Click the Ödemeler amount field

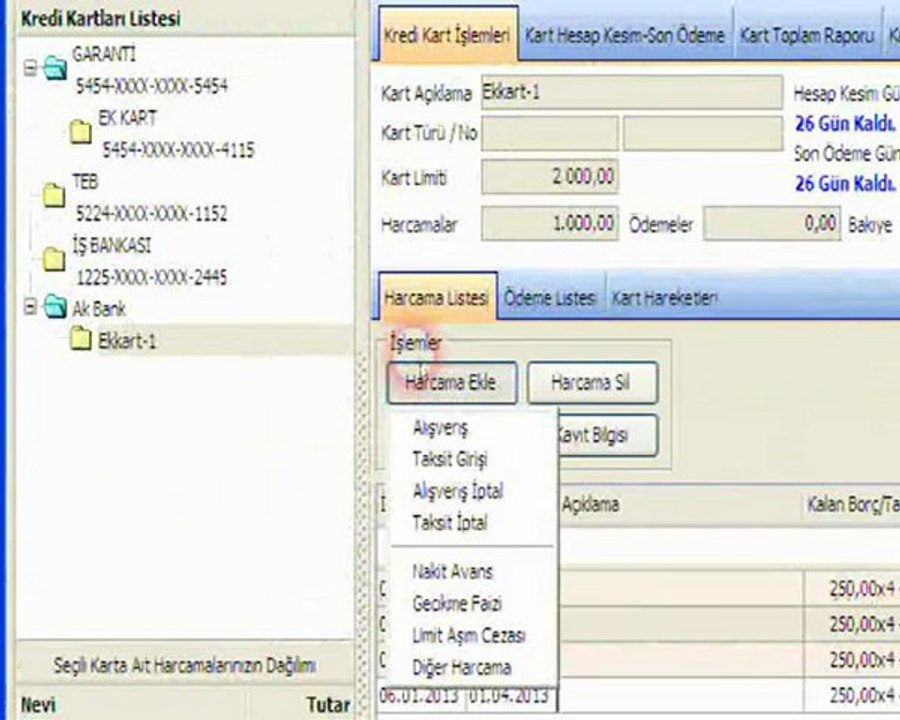click(772, 223)
